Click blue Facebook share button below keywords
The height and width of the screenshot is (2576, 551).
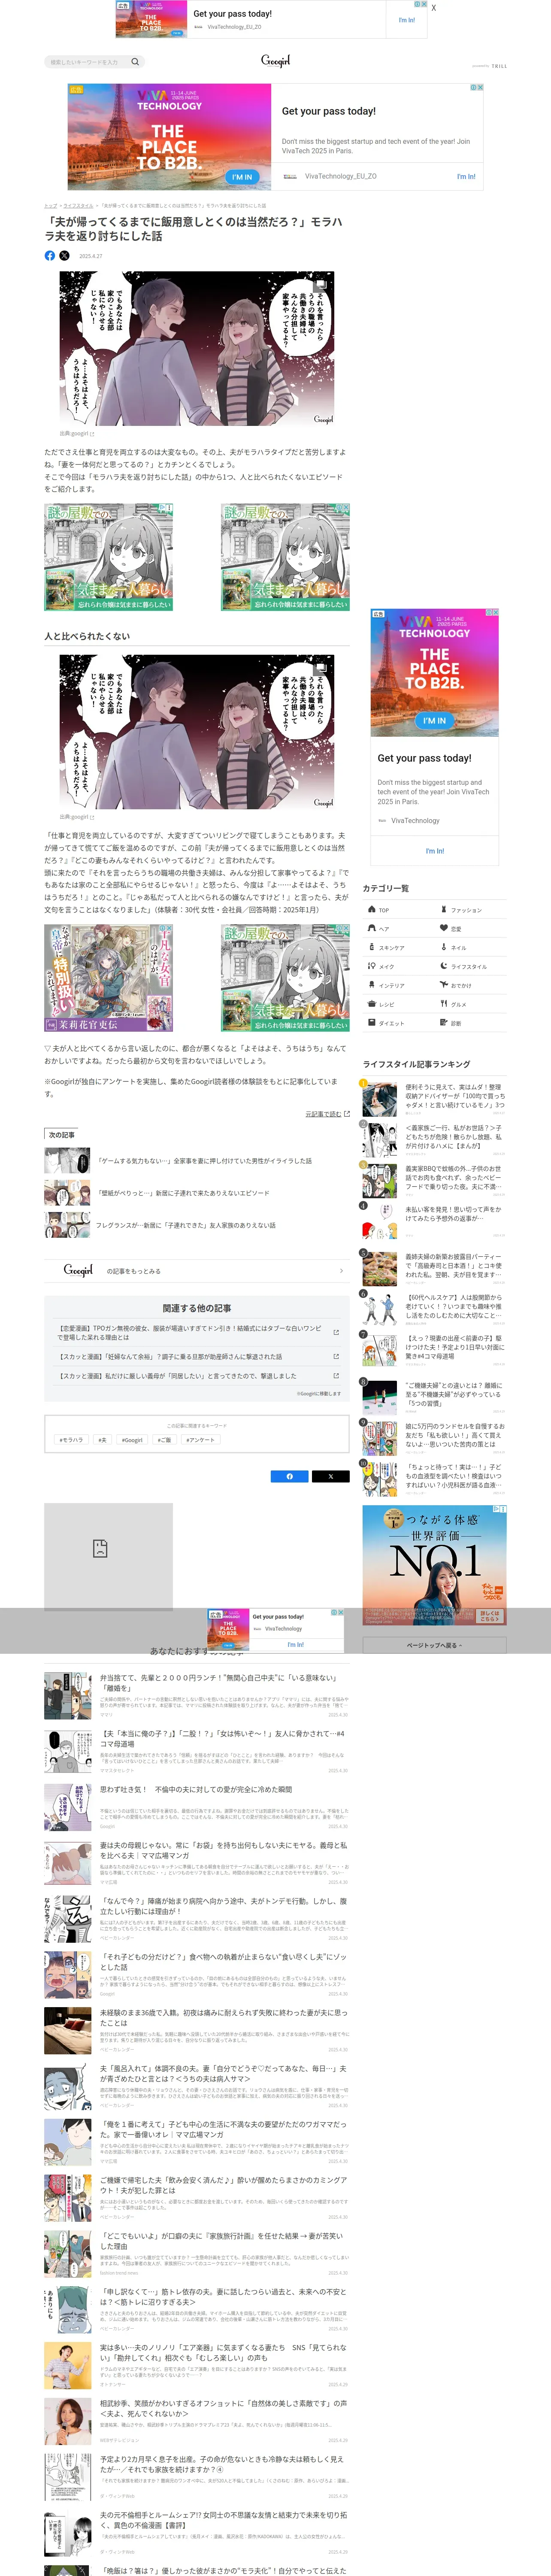point(290,1476)
